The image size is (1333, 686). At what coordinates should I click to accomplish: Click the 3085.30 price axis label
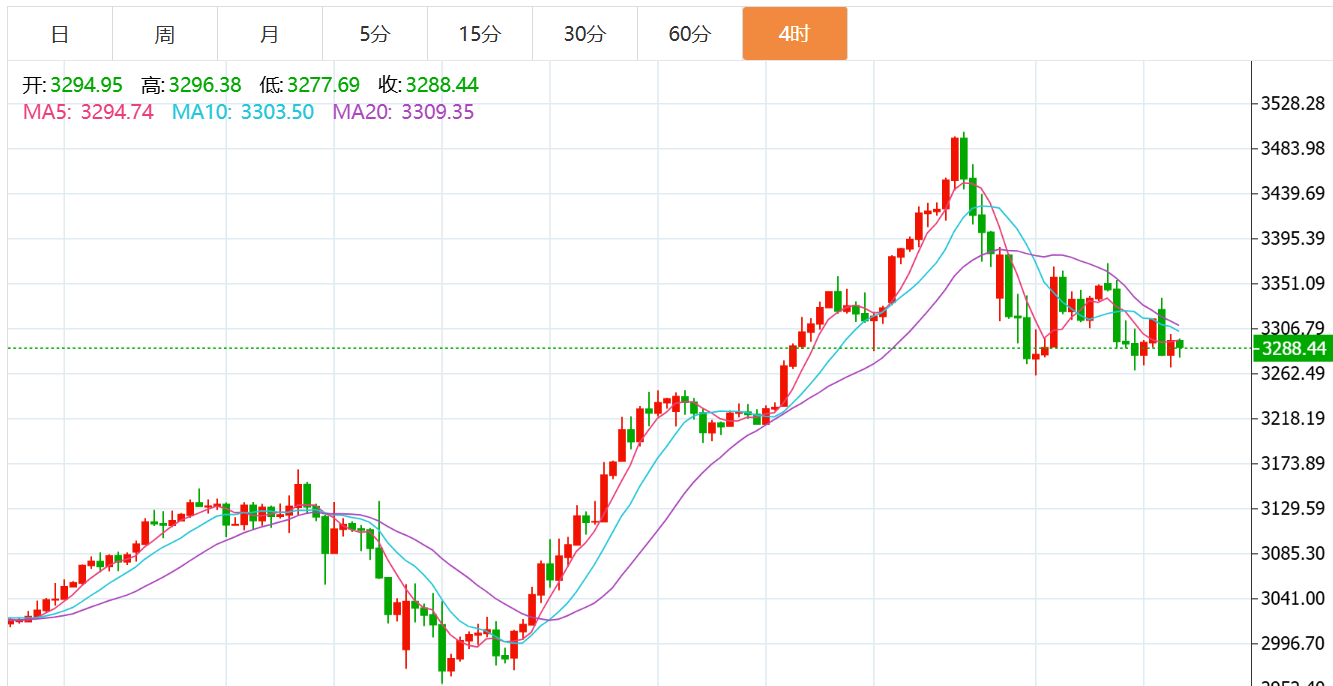click(1293, 553)
